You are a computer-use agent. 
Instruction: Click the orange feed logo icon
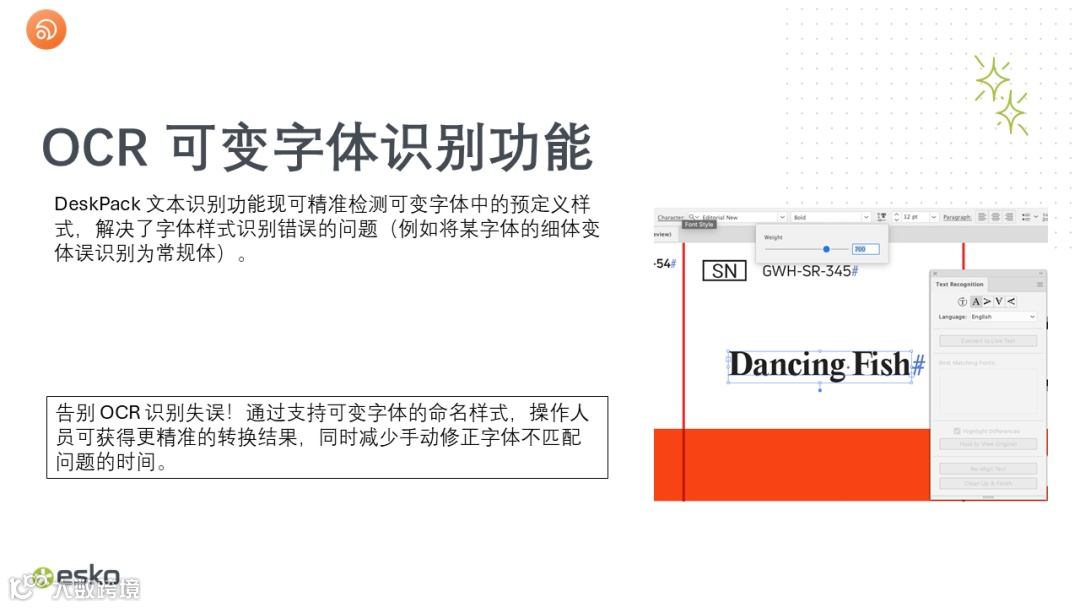click(x=46, y=30)
